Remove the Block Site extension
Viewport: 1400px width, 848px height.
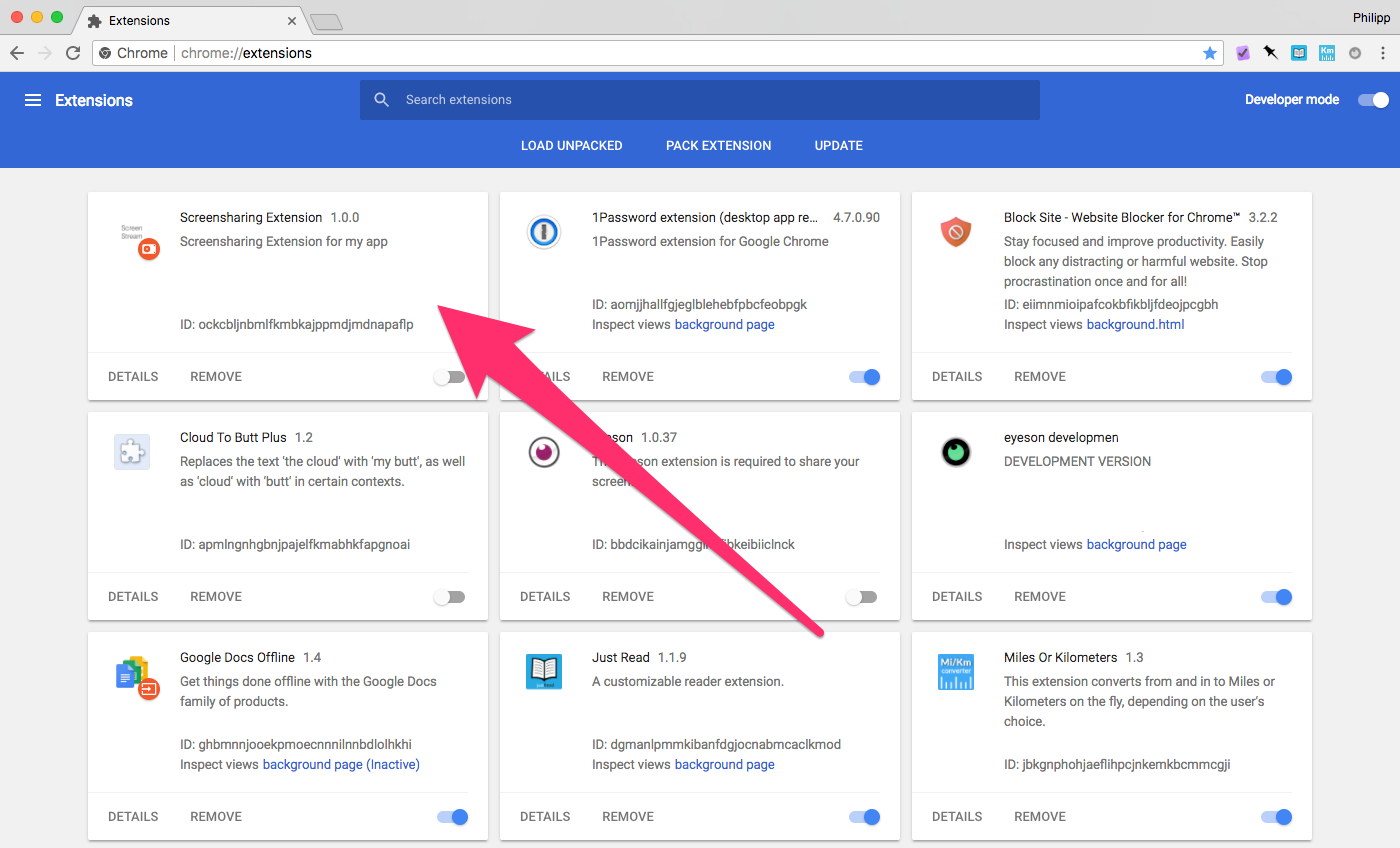1040,377
